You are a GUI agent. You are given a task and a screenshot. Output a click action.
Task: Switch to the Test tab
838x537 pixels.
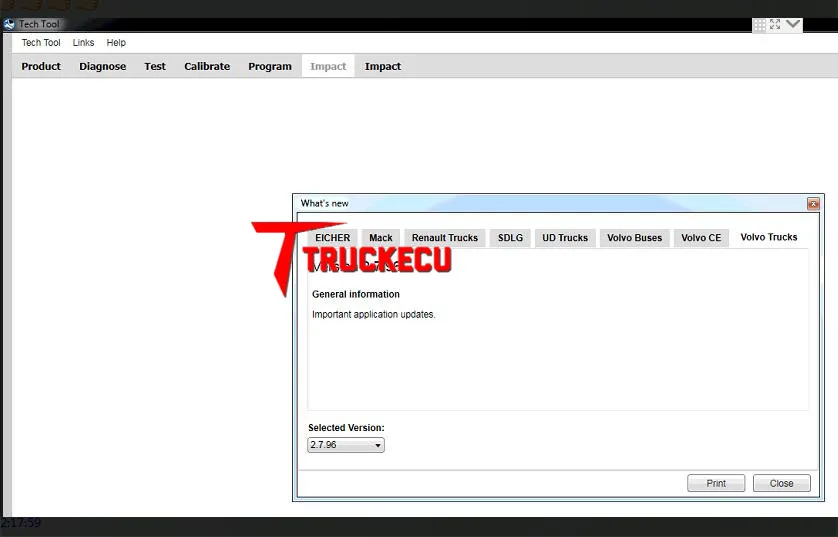pyautogui.click(x=155, y=66)
